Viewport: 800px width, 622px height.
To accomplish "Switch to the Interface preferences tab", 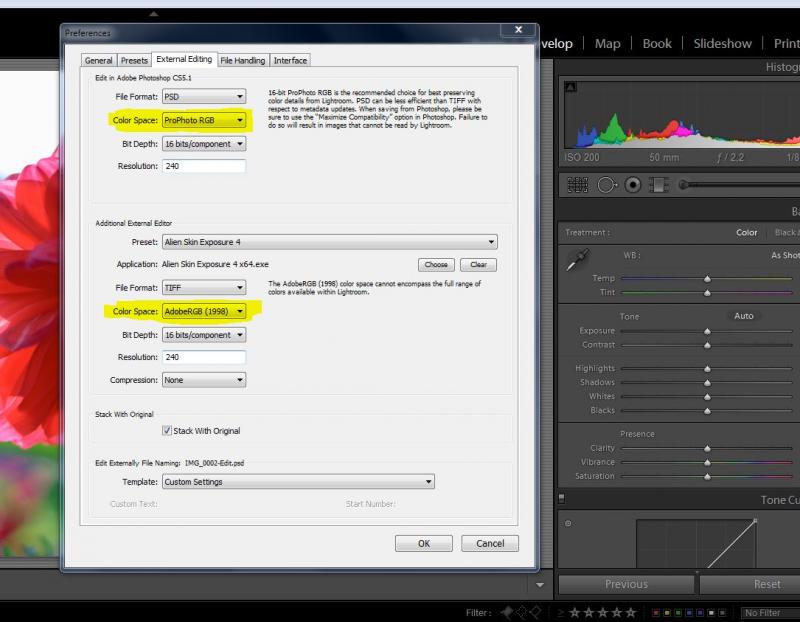I will pos(290,60).
